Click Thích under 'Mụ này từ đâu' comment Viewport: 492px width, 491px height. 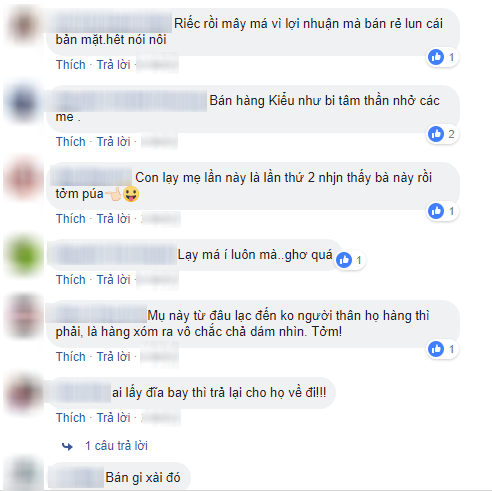point(71,357)
